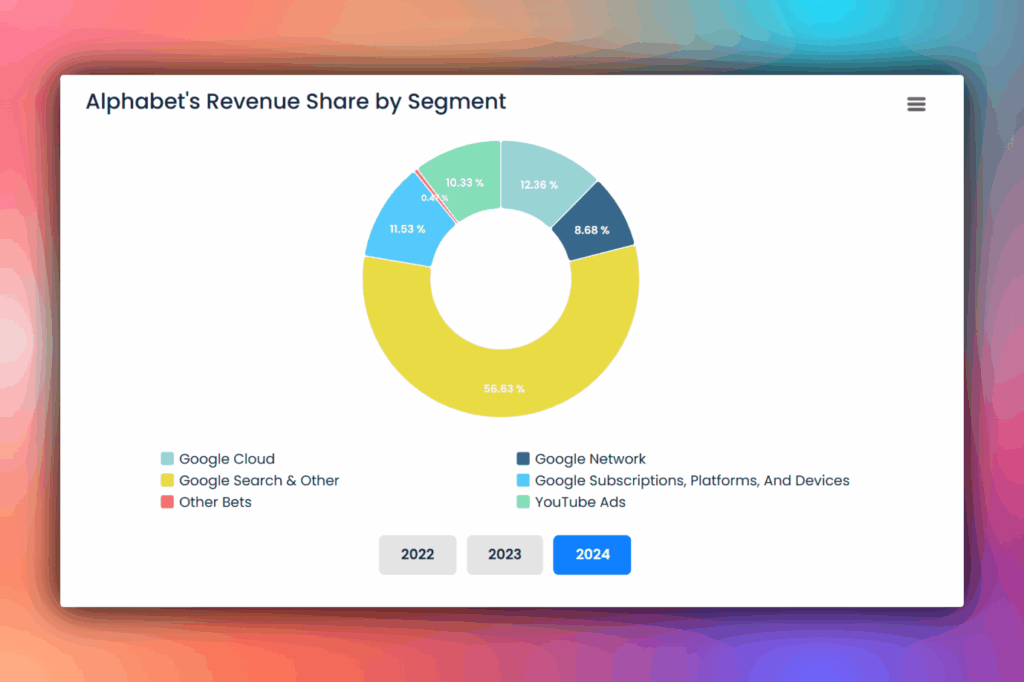Switch to the 2023 view
The image size is (1024, 682).
[504, 554]
